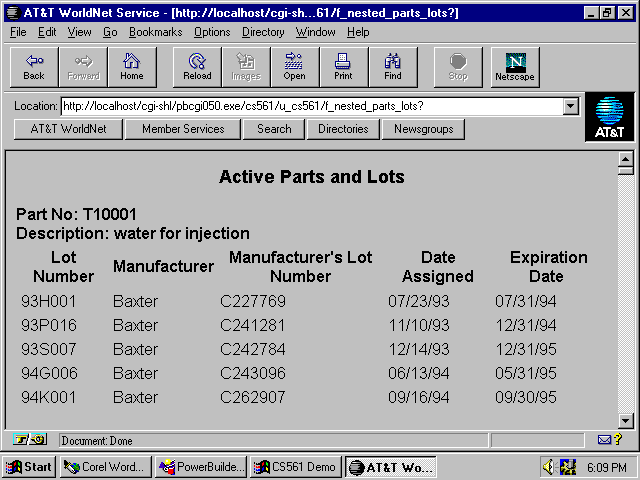
Task: Click the AT&T Wo... taskbar item
Action: point(391,467)
